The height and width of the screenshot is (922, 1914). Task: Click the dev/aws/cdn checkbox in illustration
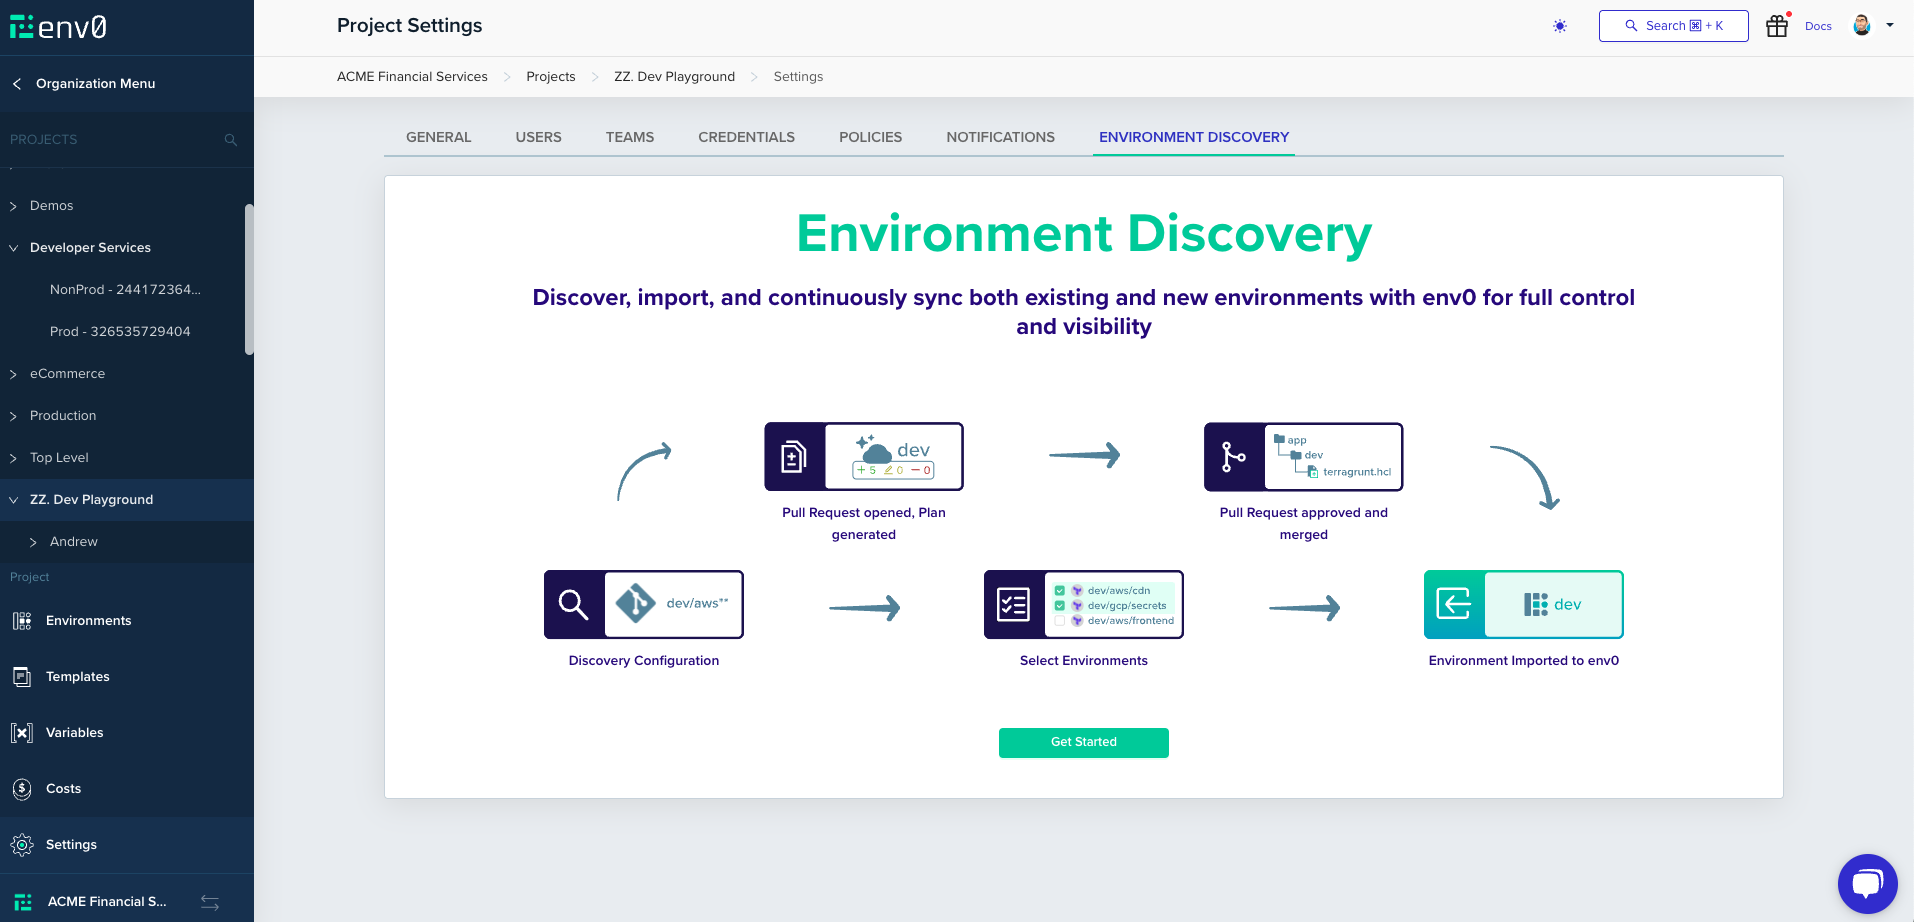coord(1060,591)
